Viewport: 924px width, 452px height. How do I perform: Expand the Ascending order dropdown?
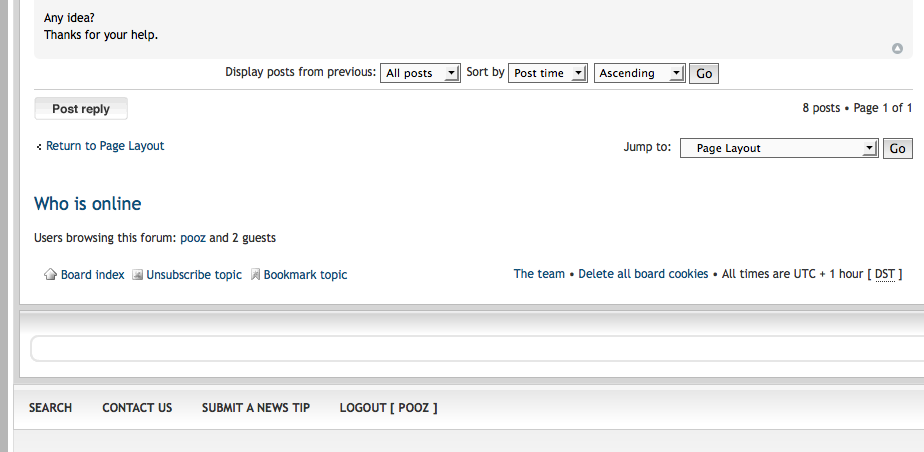(639, 73)
